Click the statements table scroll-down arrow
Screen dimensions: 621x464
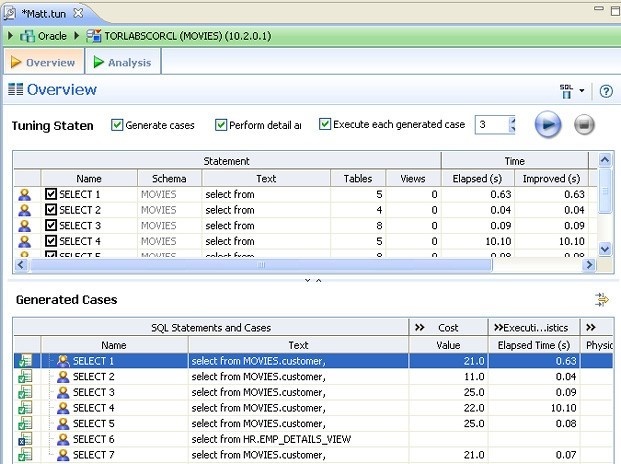coord(605,249)
